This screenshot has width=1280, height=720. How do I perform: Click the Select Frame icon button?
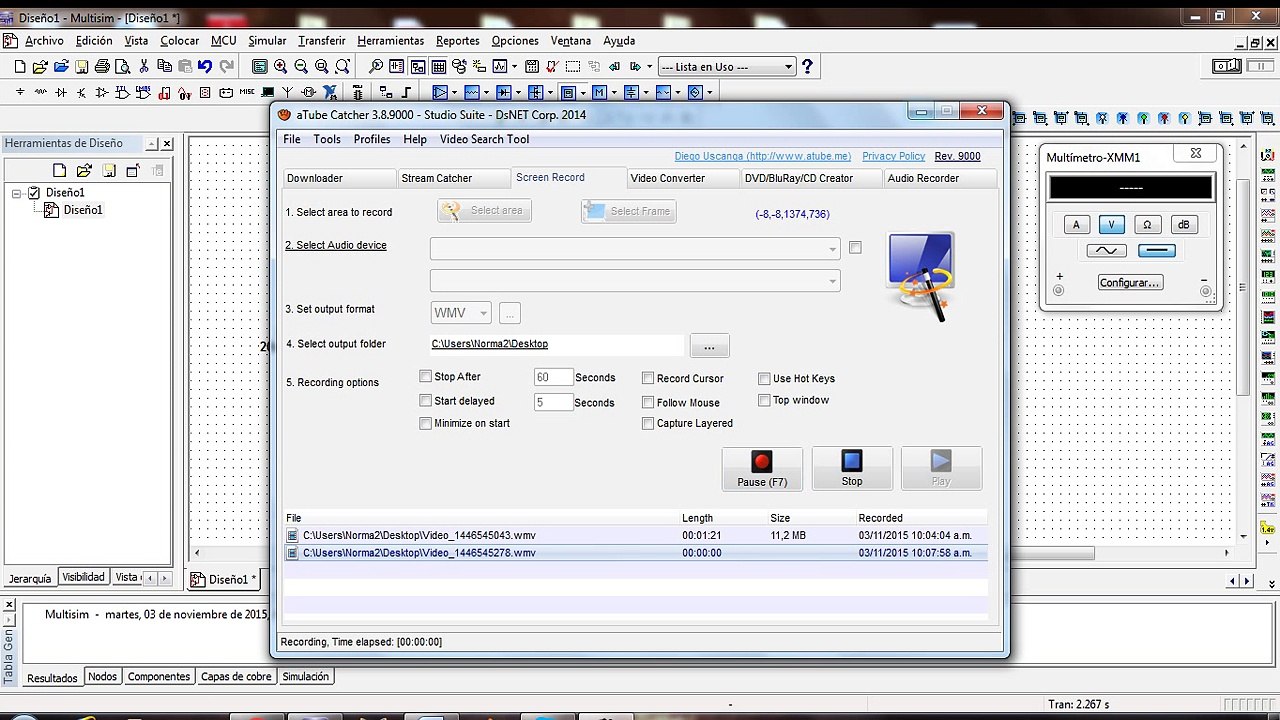(x=628, y=211)
